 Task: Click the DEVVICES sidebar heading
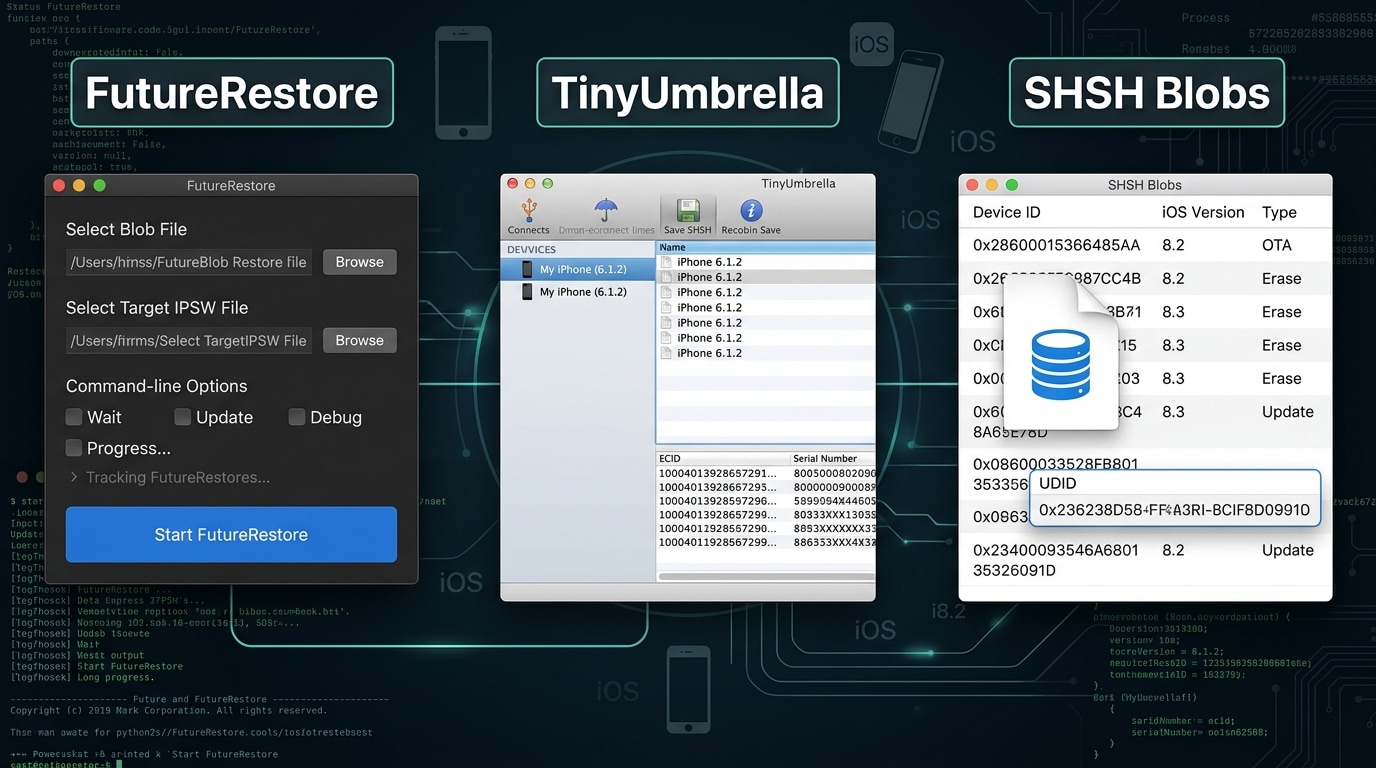[532, 249]
